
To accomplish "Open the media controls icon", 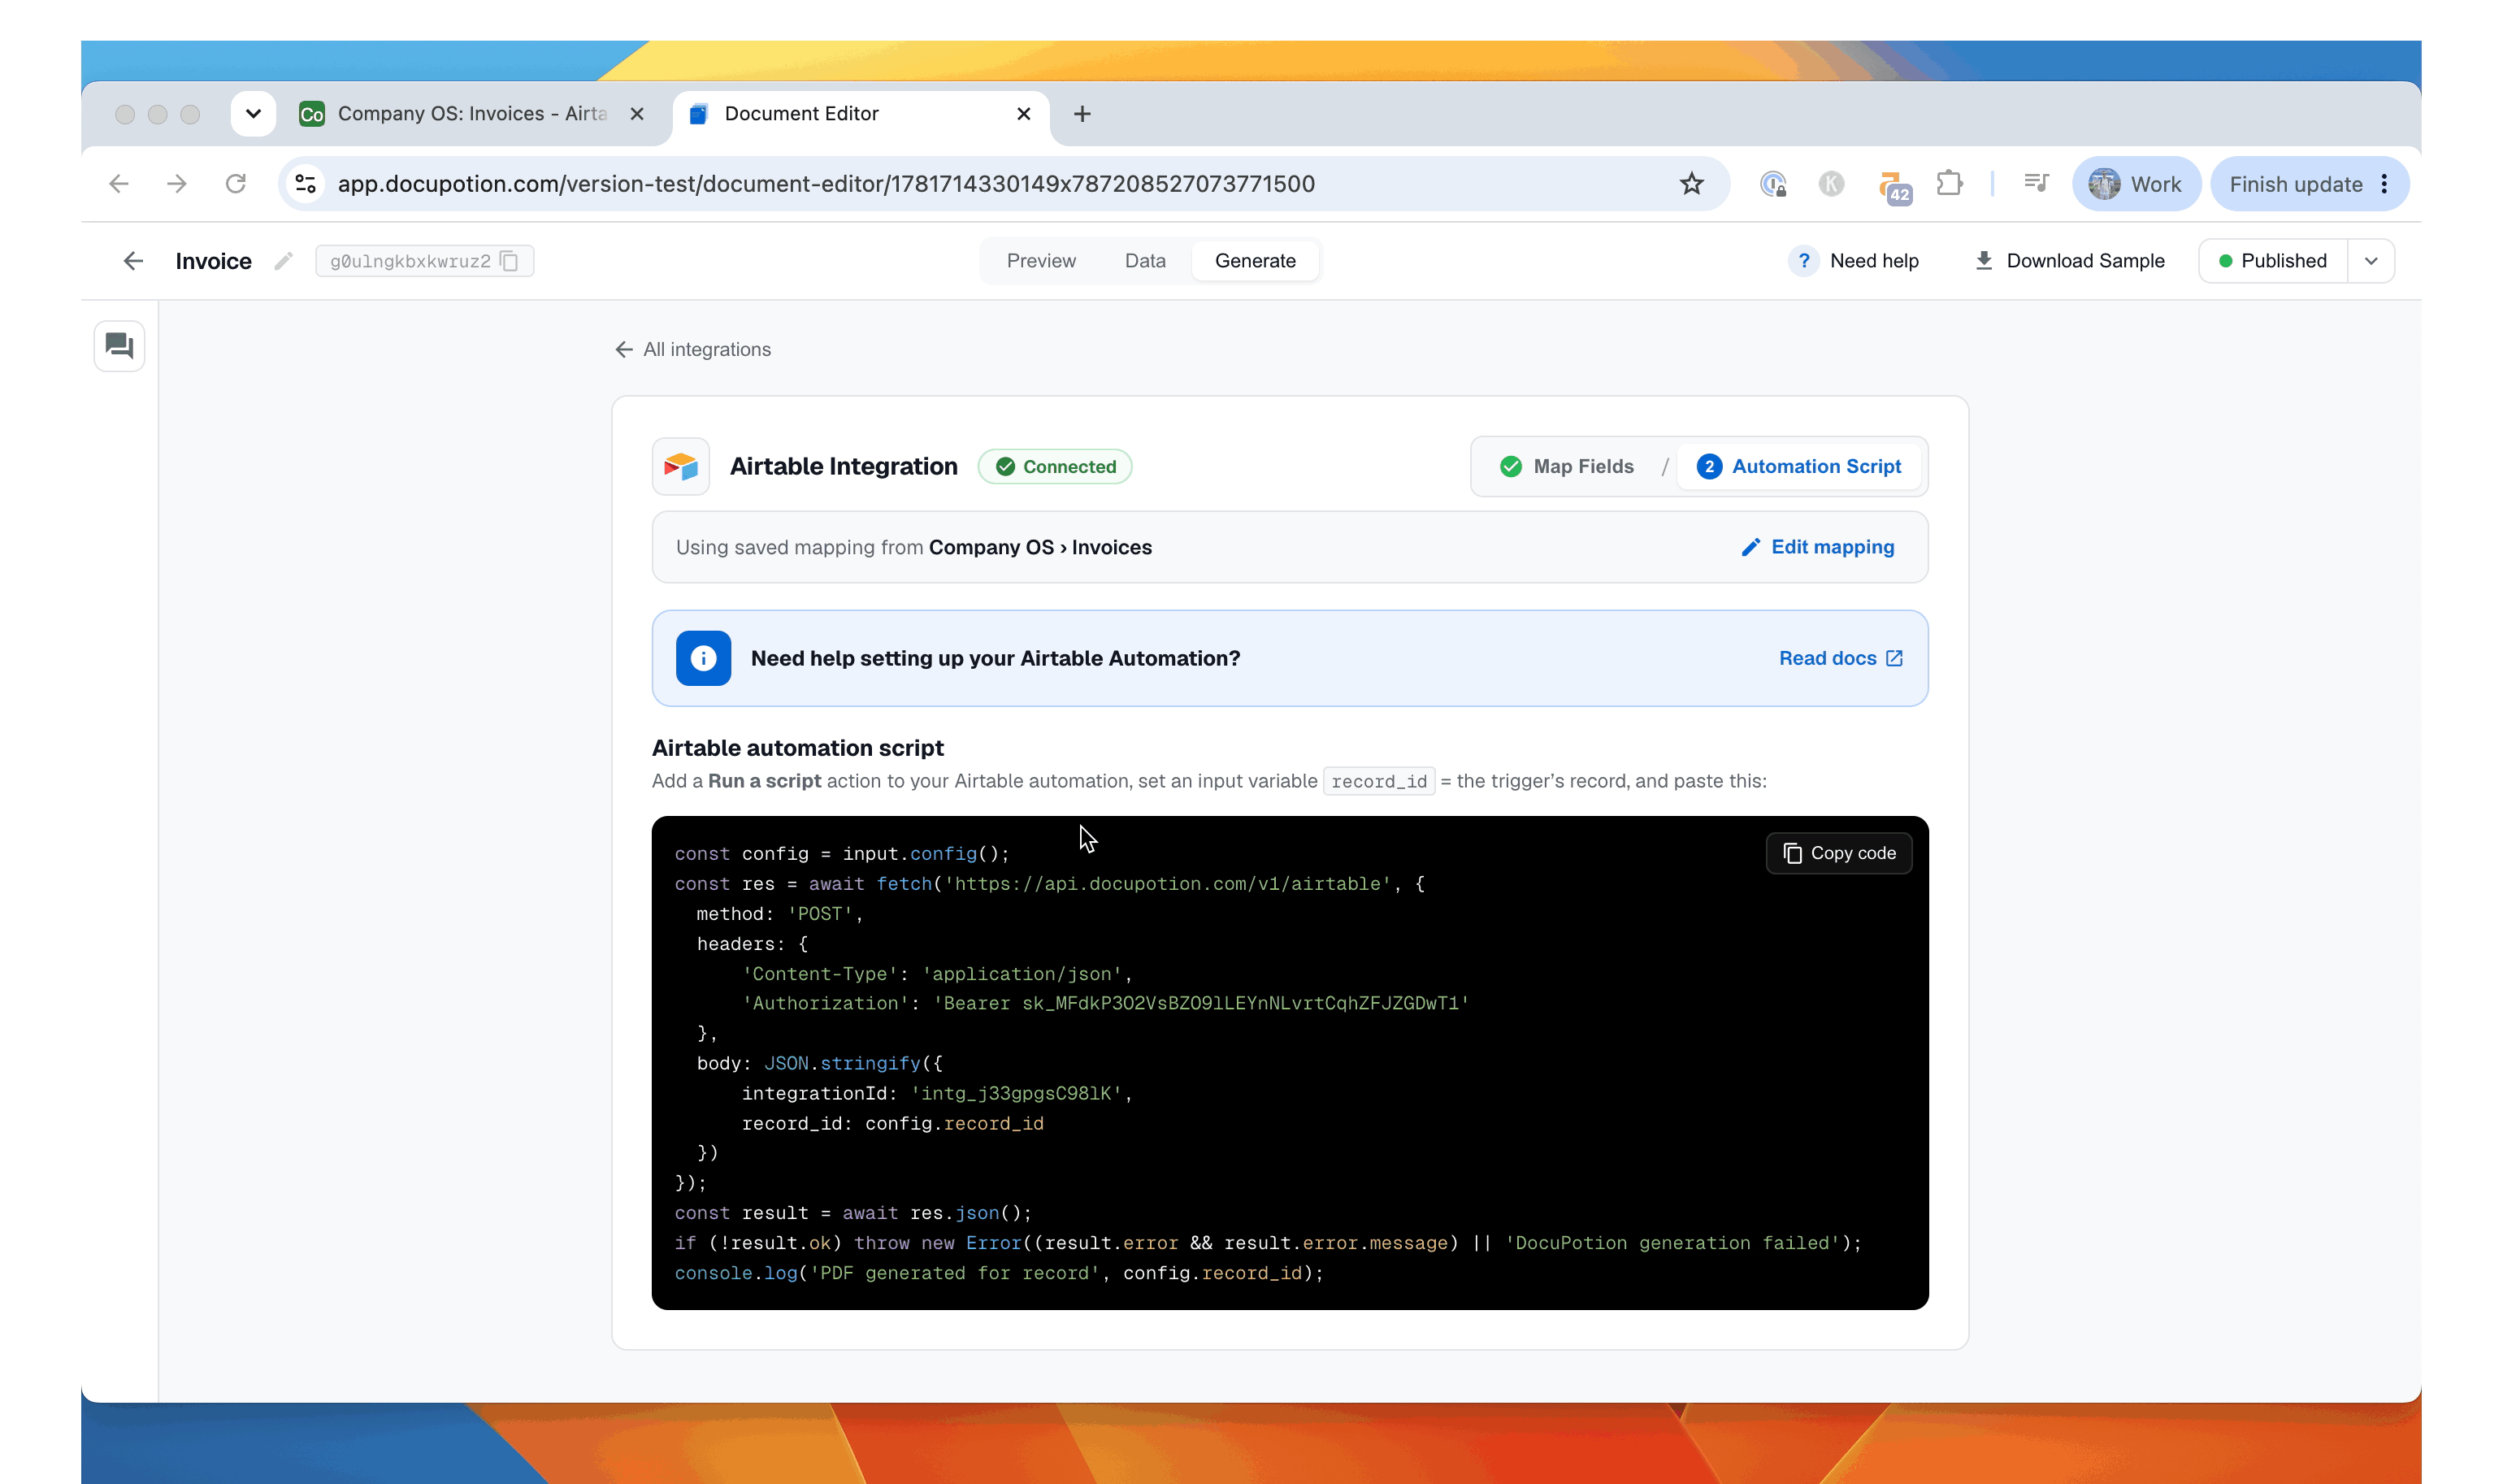I will [x=2036, y=184].
